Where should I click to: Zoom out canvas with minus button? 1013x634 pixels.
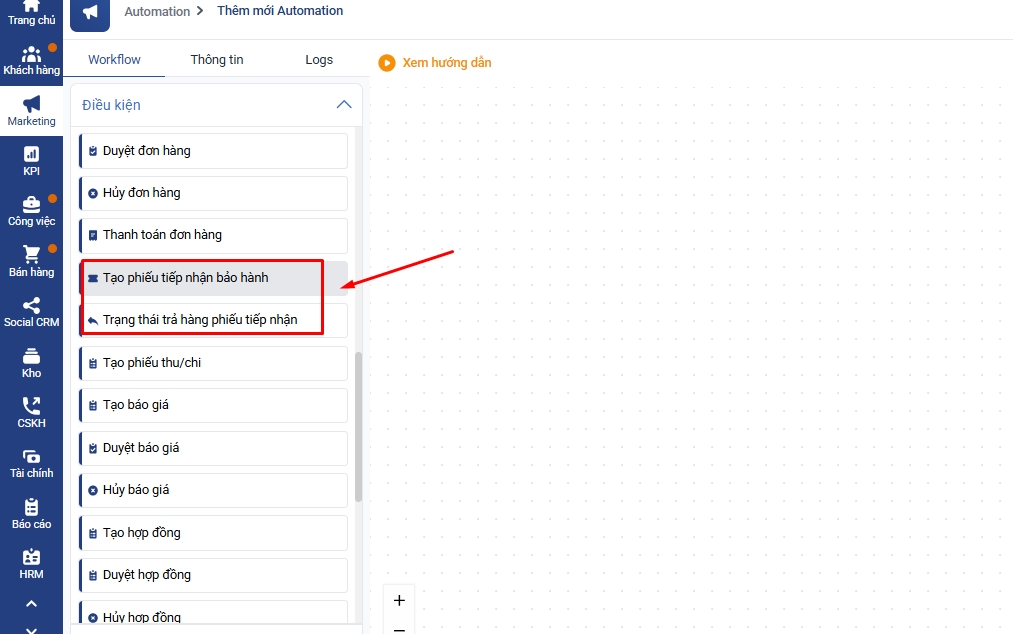click(399, 628)
